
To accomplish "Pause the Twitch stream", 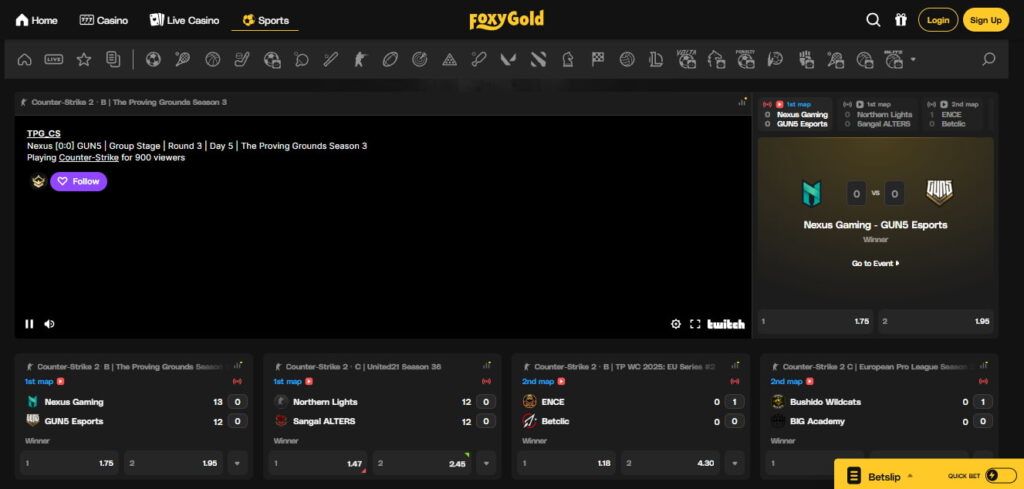I will (x=29, y=324).
